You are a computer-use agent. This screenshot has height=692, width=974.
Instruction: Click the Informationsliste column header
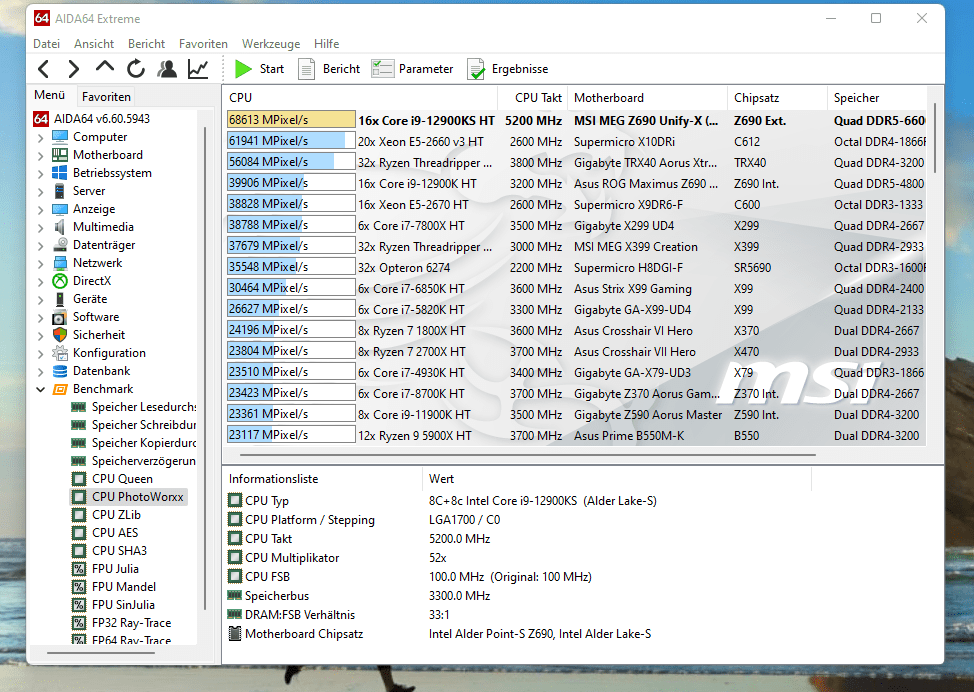pyautogui.click(x=322, y=479)
